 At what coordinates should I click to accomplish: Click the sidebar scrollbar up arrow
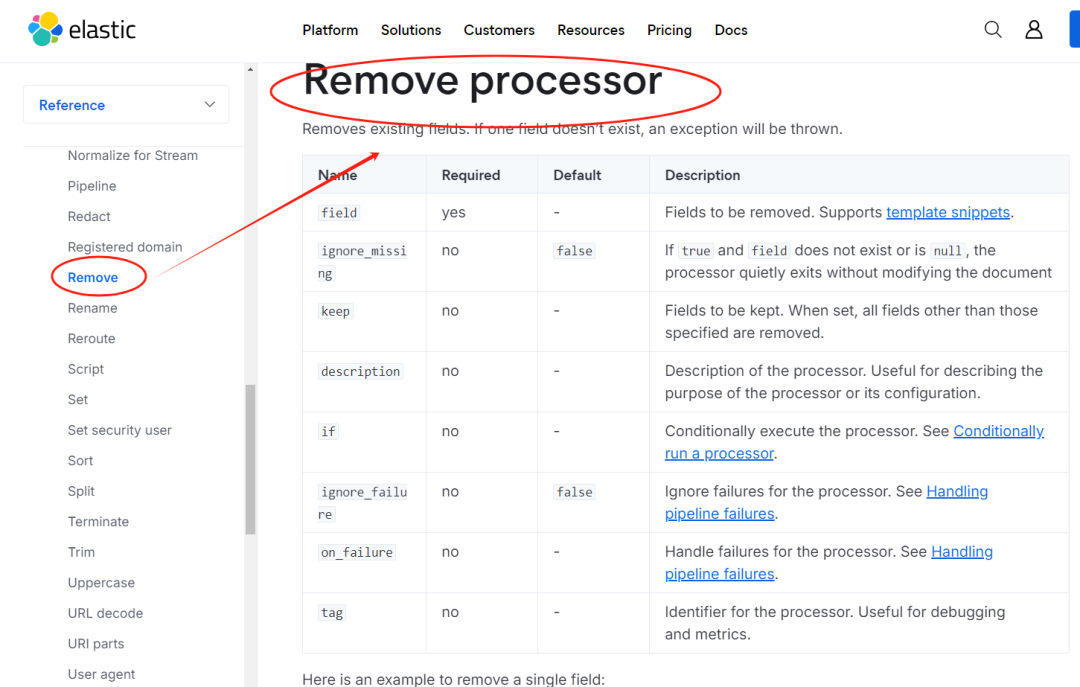click(250, 69)
